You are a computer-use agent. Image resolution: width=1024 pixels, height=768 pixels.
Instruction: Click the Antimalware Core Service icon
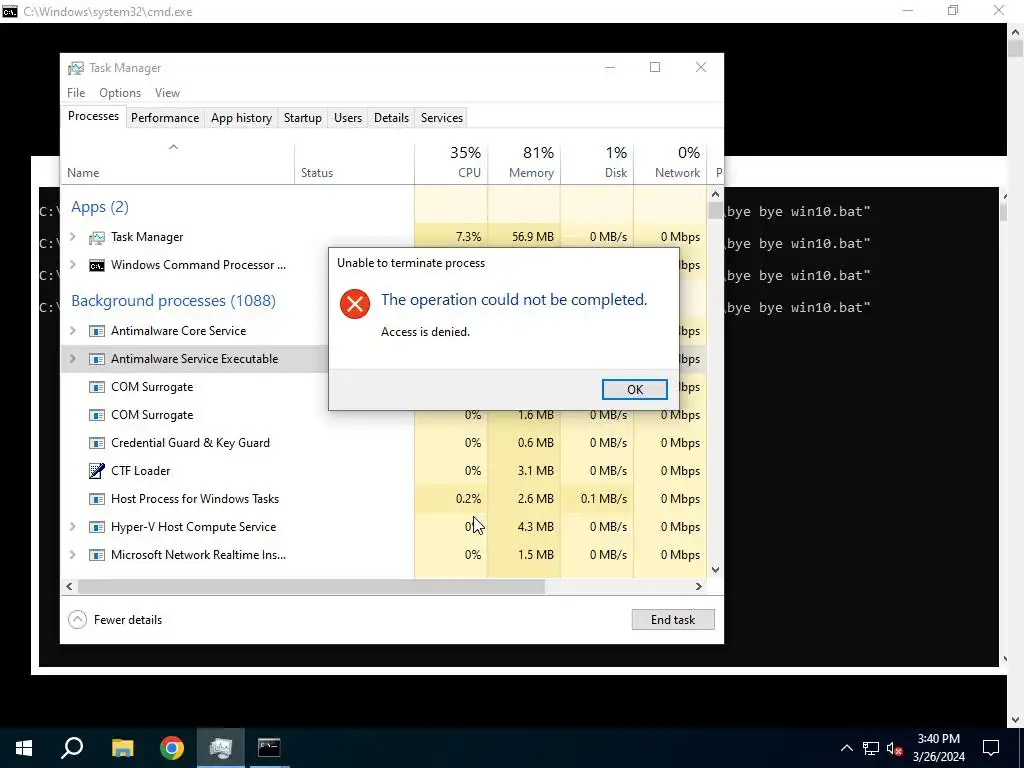pos(97,331)
